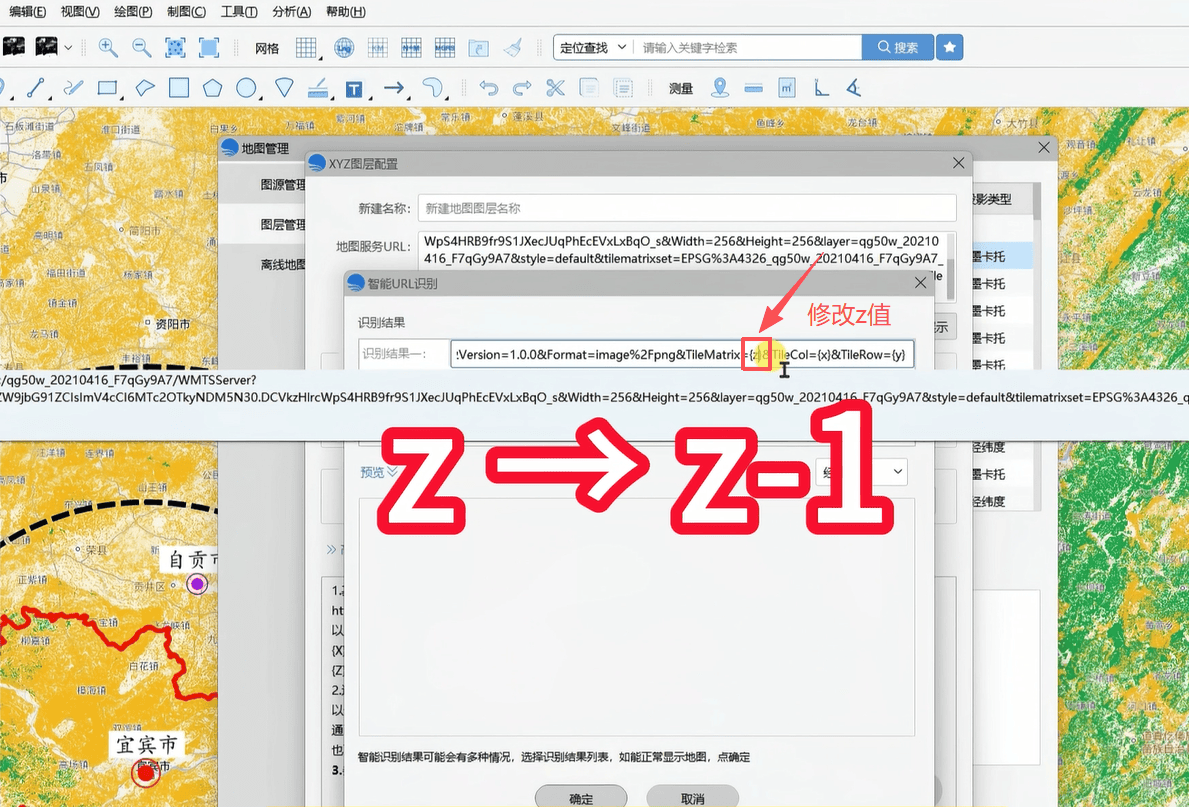Open the 制图(C) menu

point(186,11)
